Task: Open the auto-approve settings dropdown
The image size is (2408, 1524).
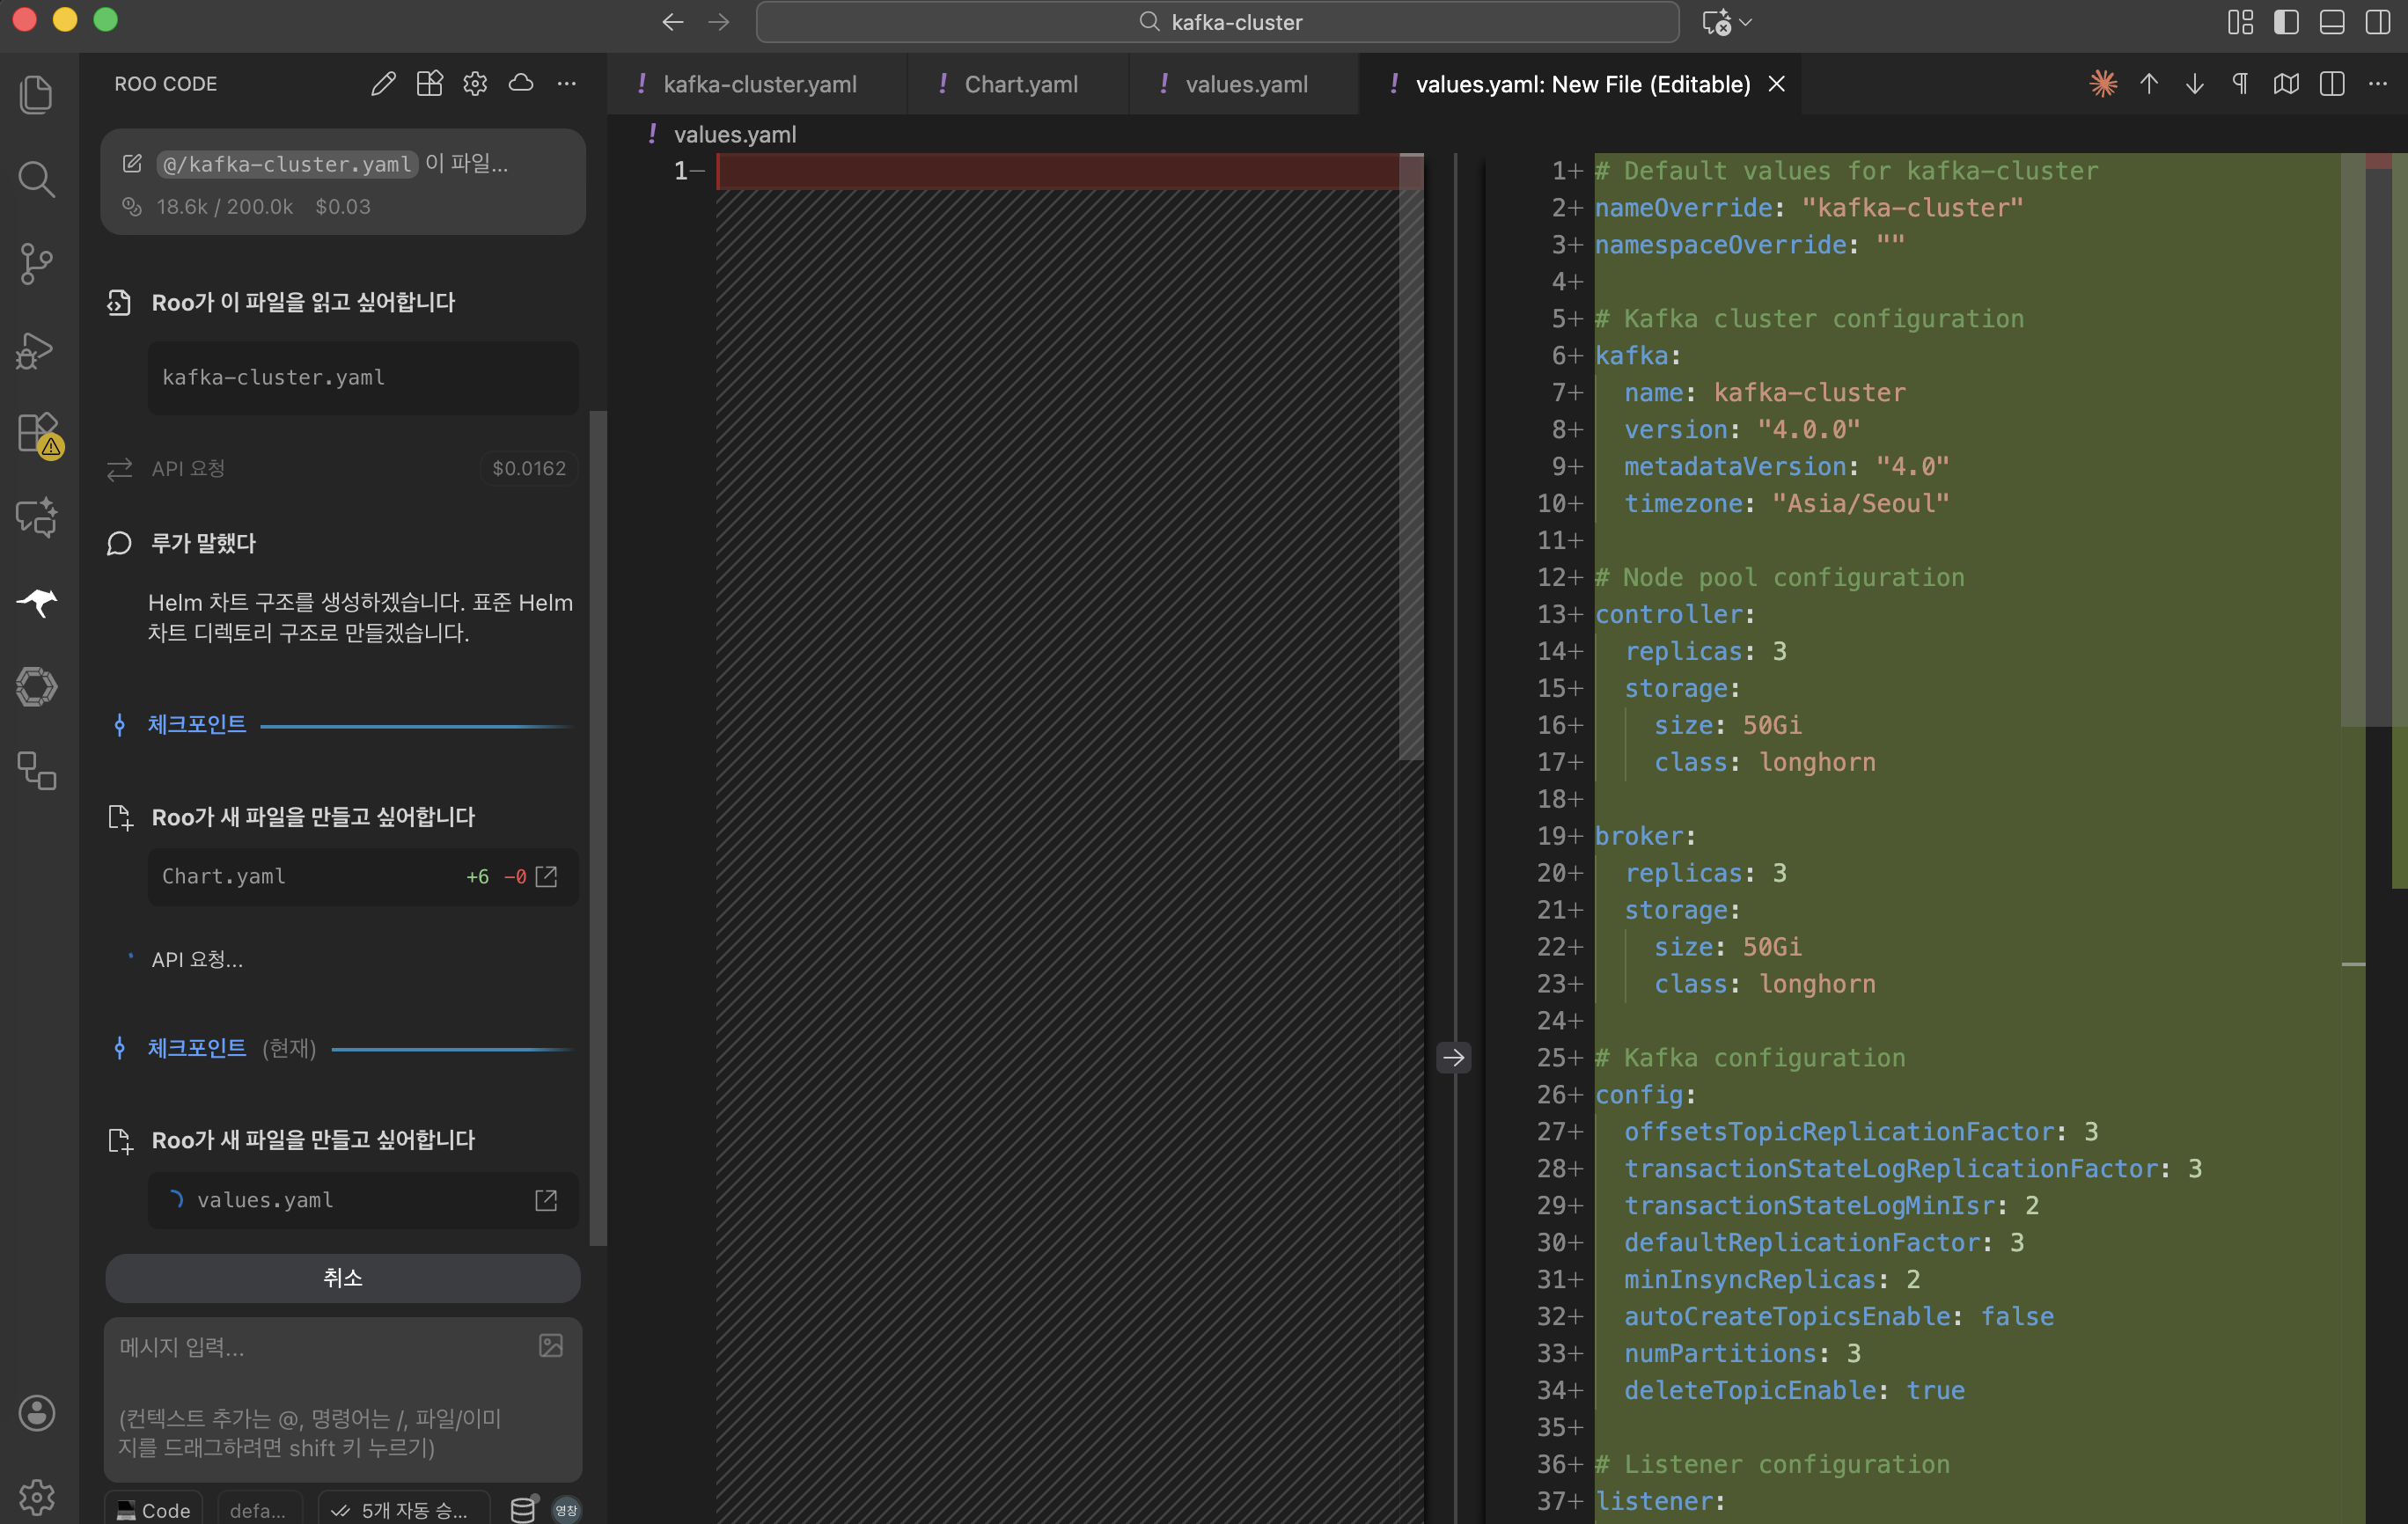Action: point(404,1509)
